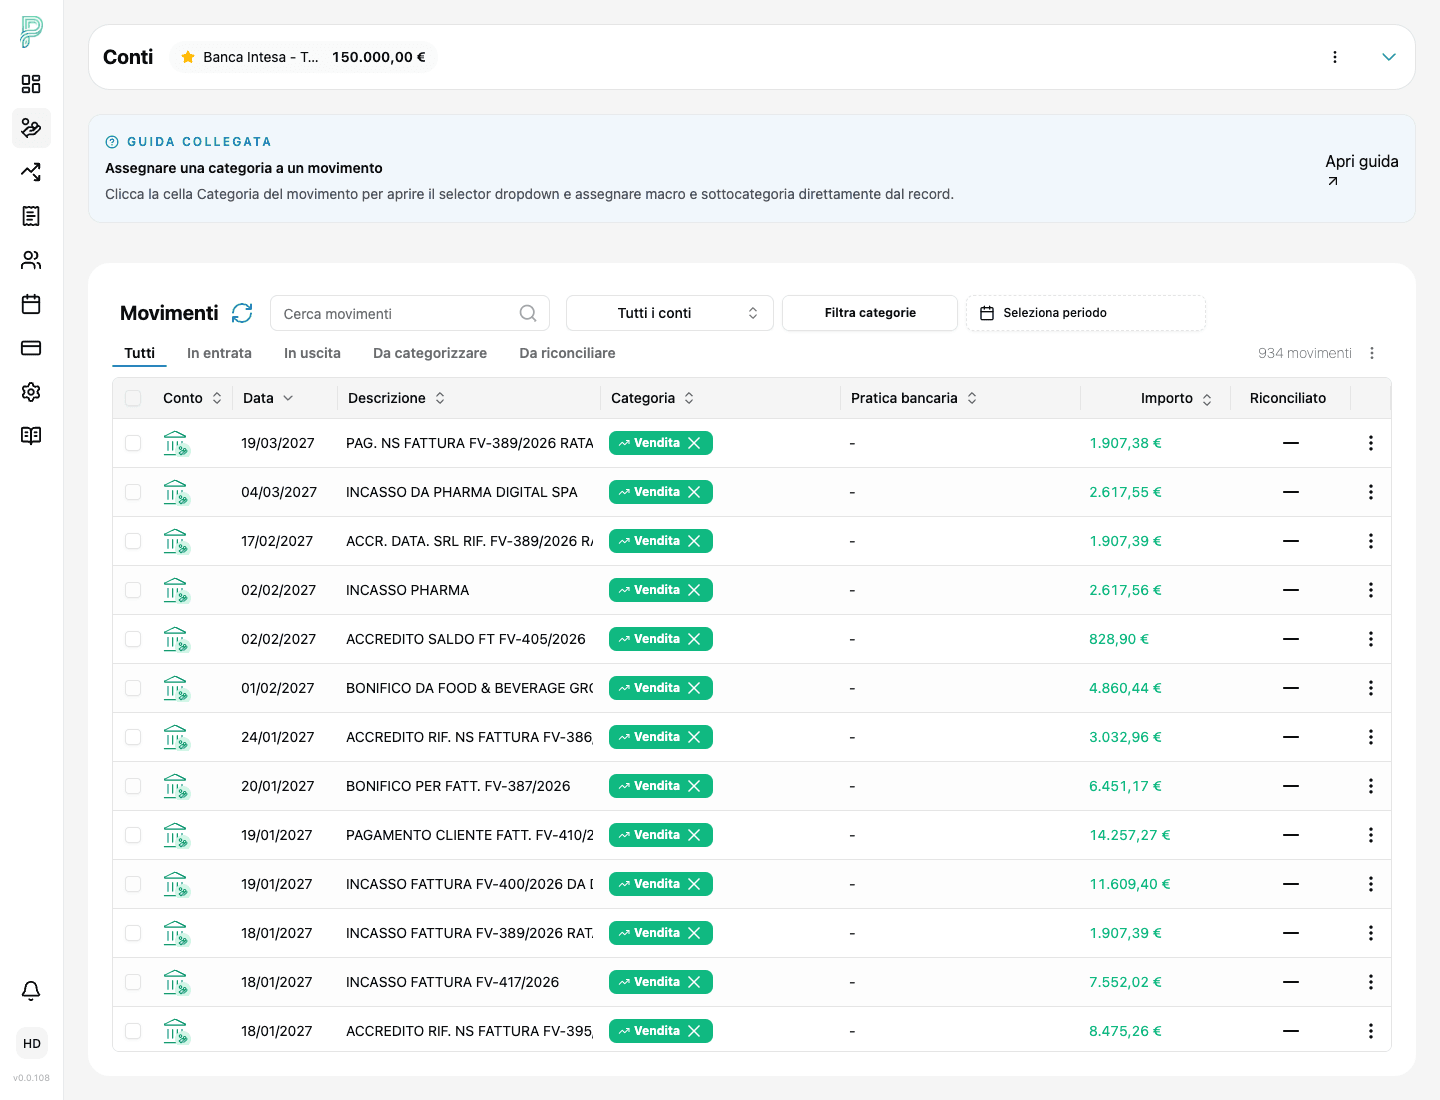Open the users icon in sidebar
1440x1100 pixels.
31,260
